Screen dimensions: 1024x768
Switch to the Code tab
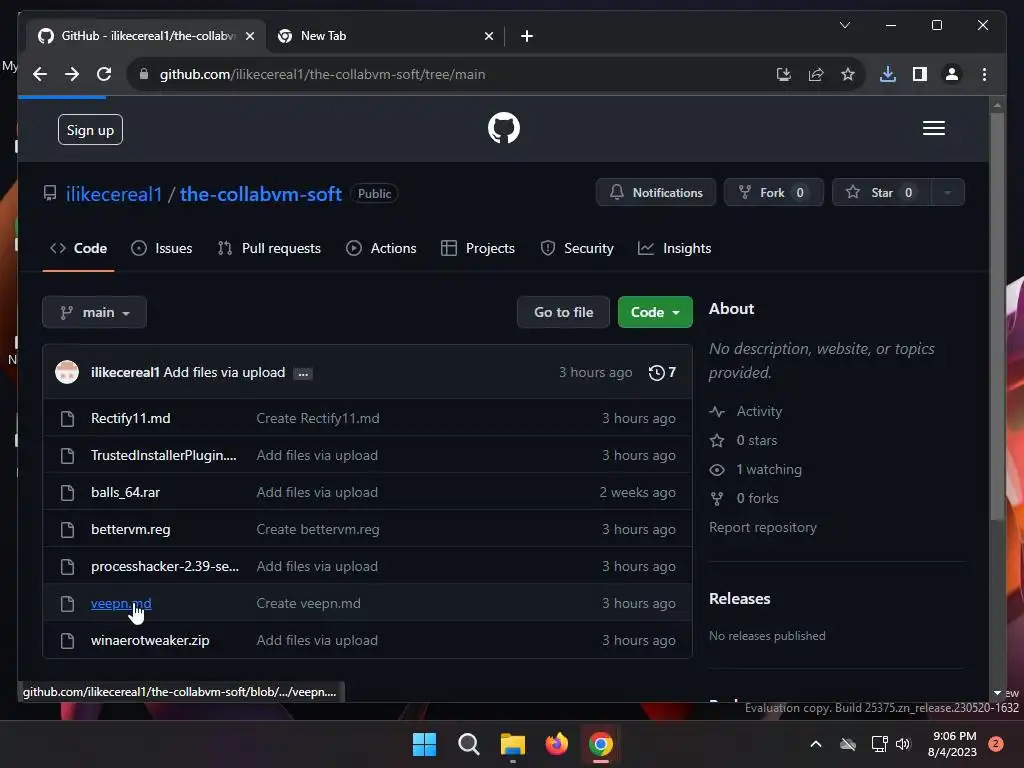(78, 248)
